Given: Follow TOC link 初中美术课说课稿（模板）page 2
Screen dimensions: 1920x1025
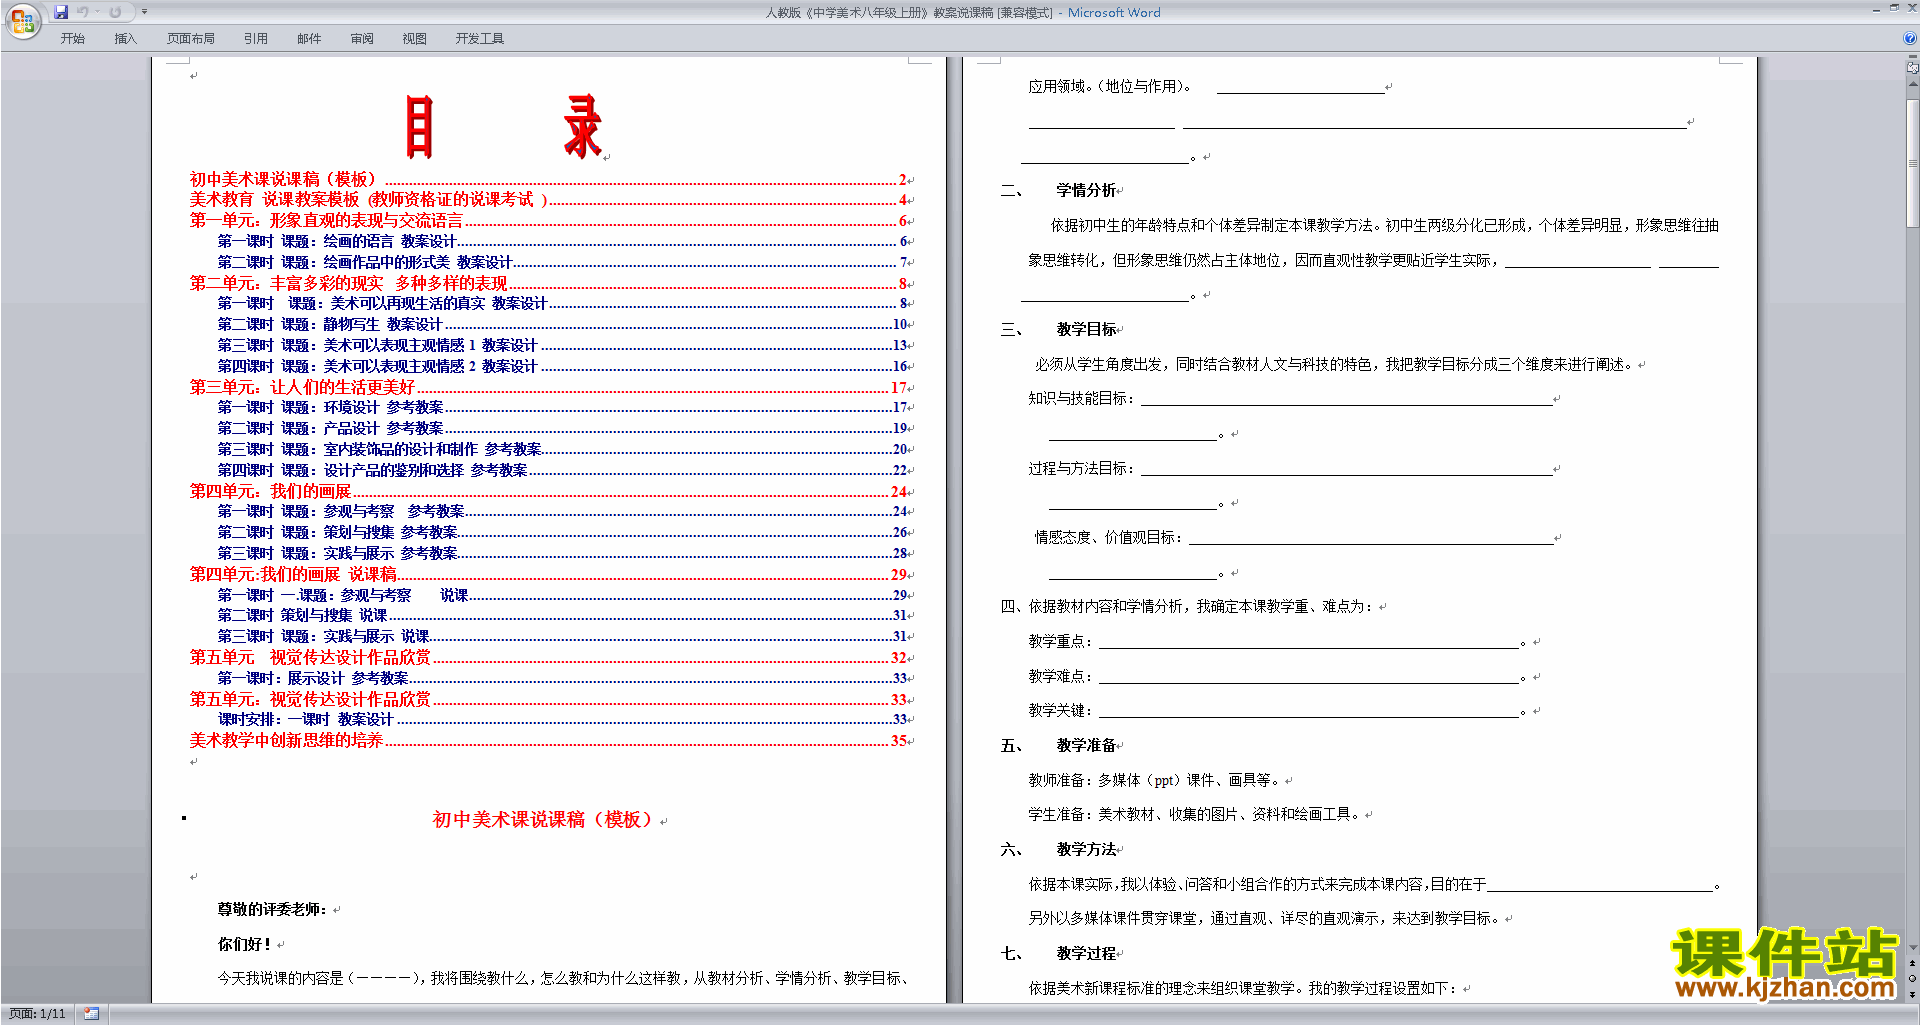Looking at the screenshot, I should 548,179.
